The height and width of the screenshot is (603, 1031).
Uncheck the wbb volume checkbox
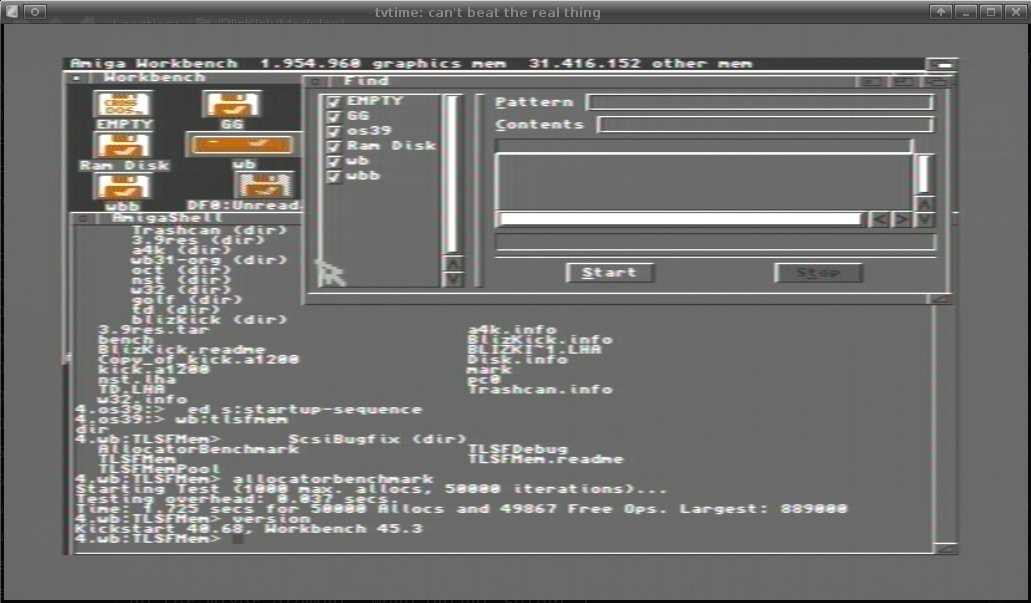[333, 176]
